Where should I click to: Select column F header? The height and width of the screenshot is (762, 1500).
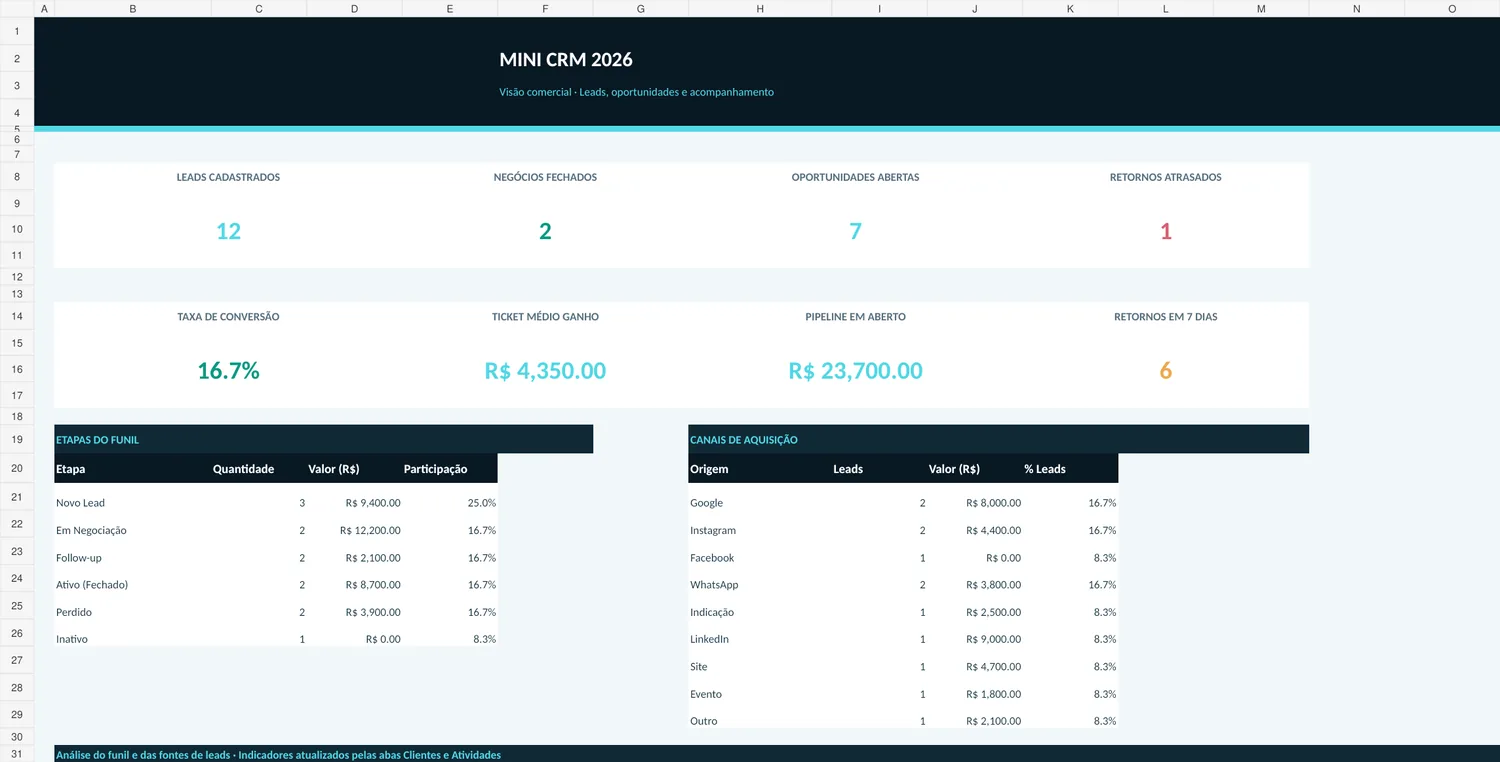pyautogui.click(x=545, y=9)
